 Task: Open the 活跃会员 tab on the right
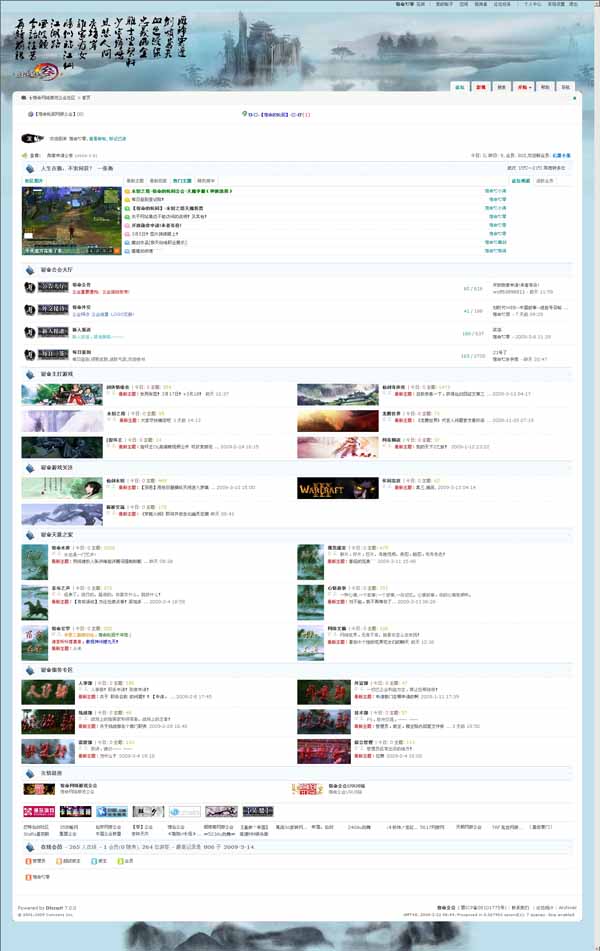coord(545,181)
